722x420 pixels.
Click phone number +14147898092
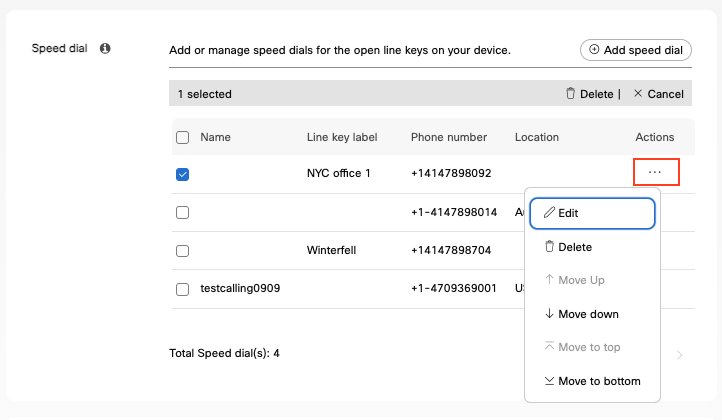[451, 173]
